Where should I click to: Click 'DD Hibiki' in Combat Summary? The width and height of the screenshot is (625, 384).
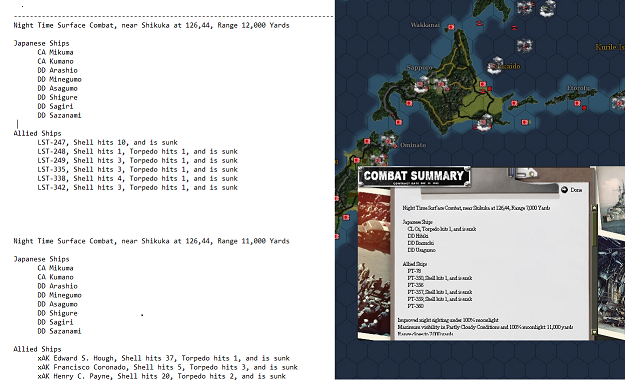point(418,236)
